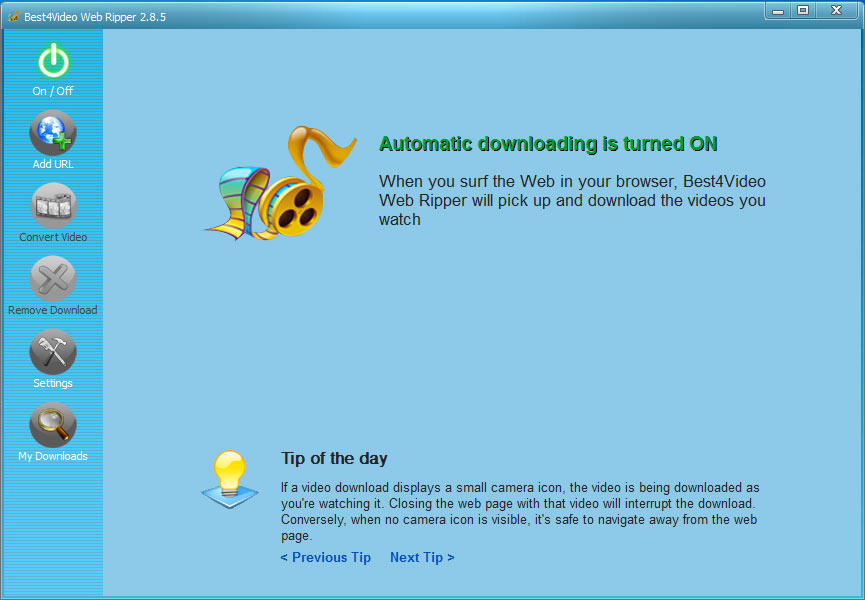Click the 'Tip of the day' heading
The width and height of the screenshot is (865, 600).
tap(334, 458)
